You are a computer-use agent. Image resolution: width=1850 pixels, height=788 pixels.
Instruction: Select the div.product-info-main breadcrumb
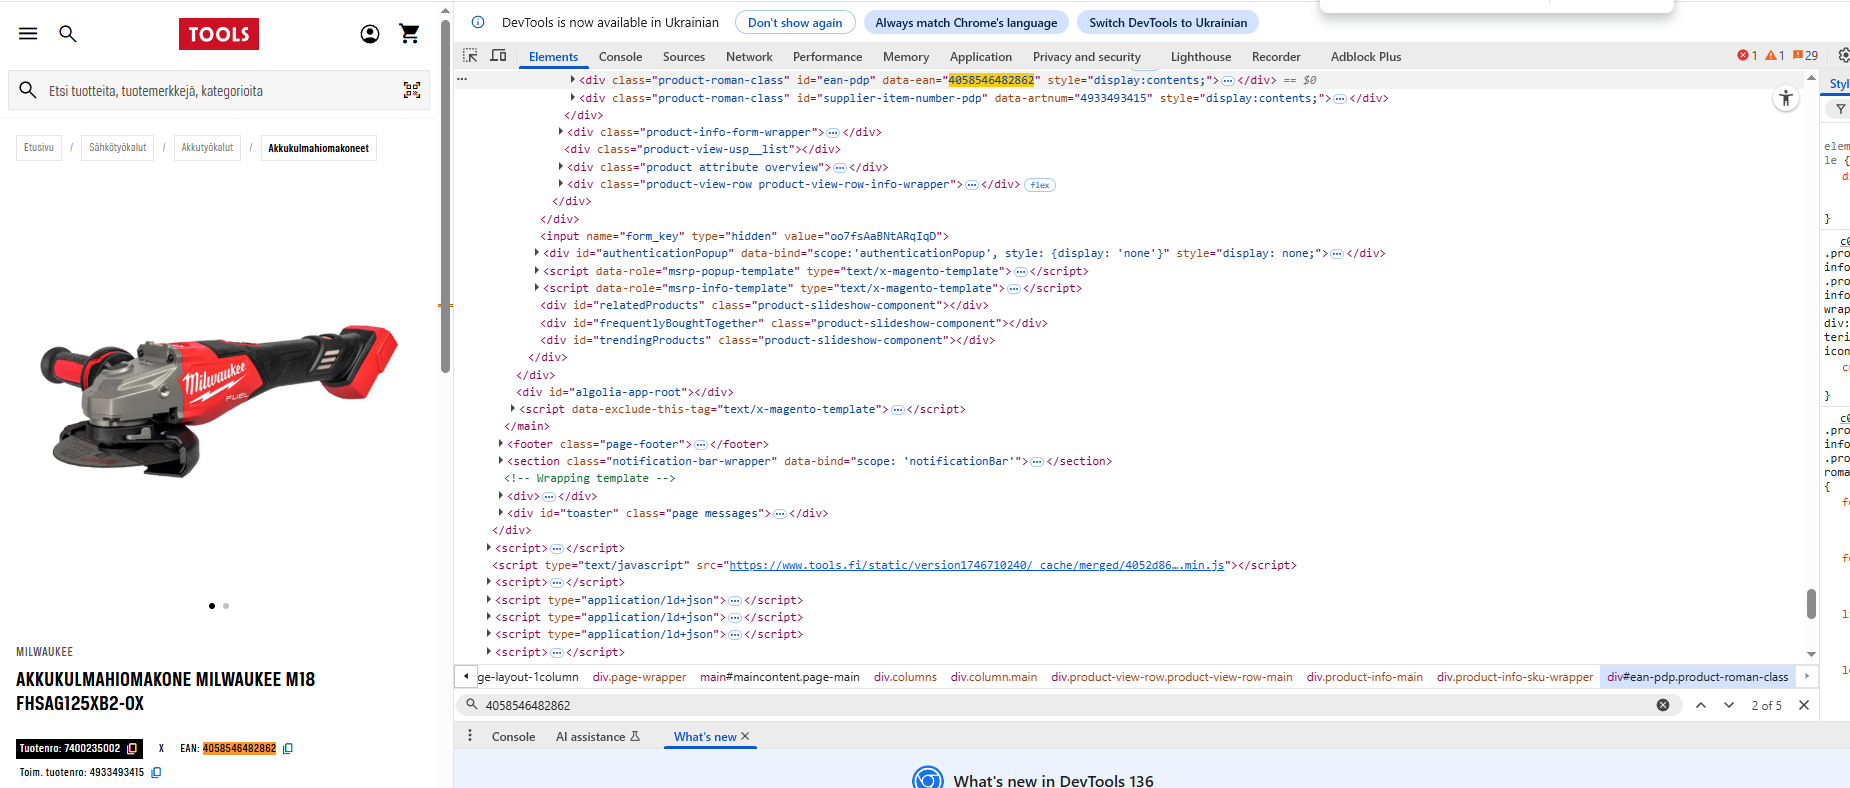coord(1364,677)
